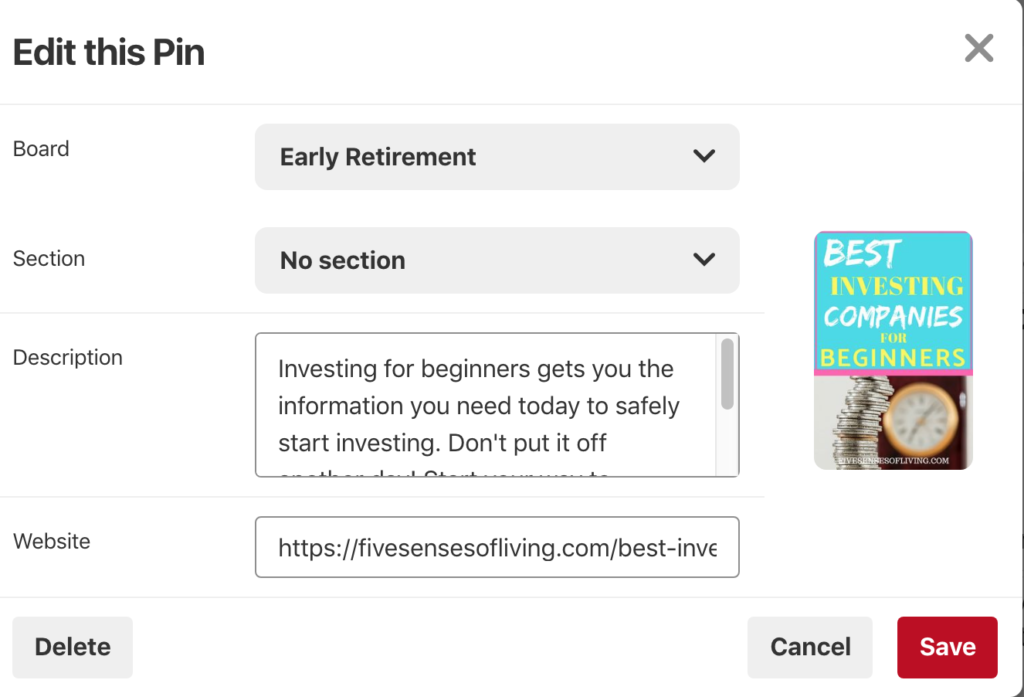
Task: Click the Website field label
Action: 52,541
